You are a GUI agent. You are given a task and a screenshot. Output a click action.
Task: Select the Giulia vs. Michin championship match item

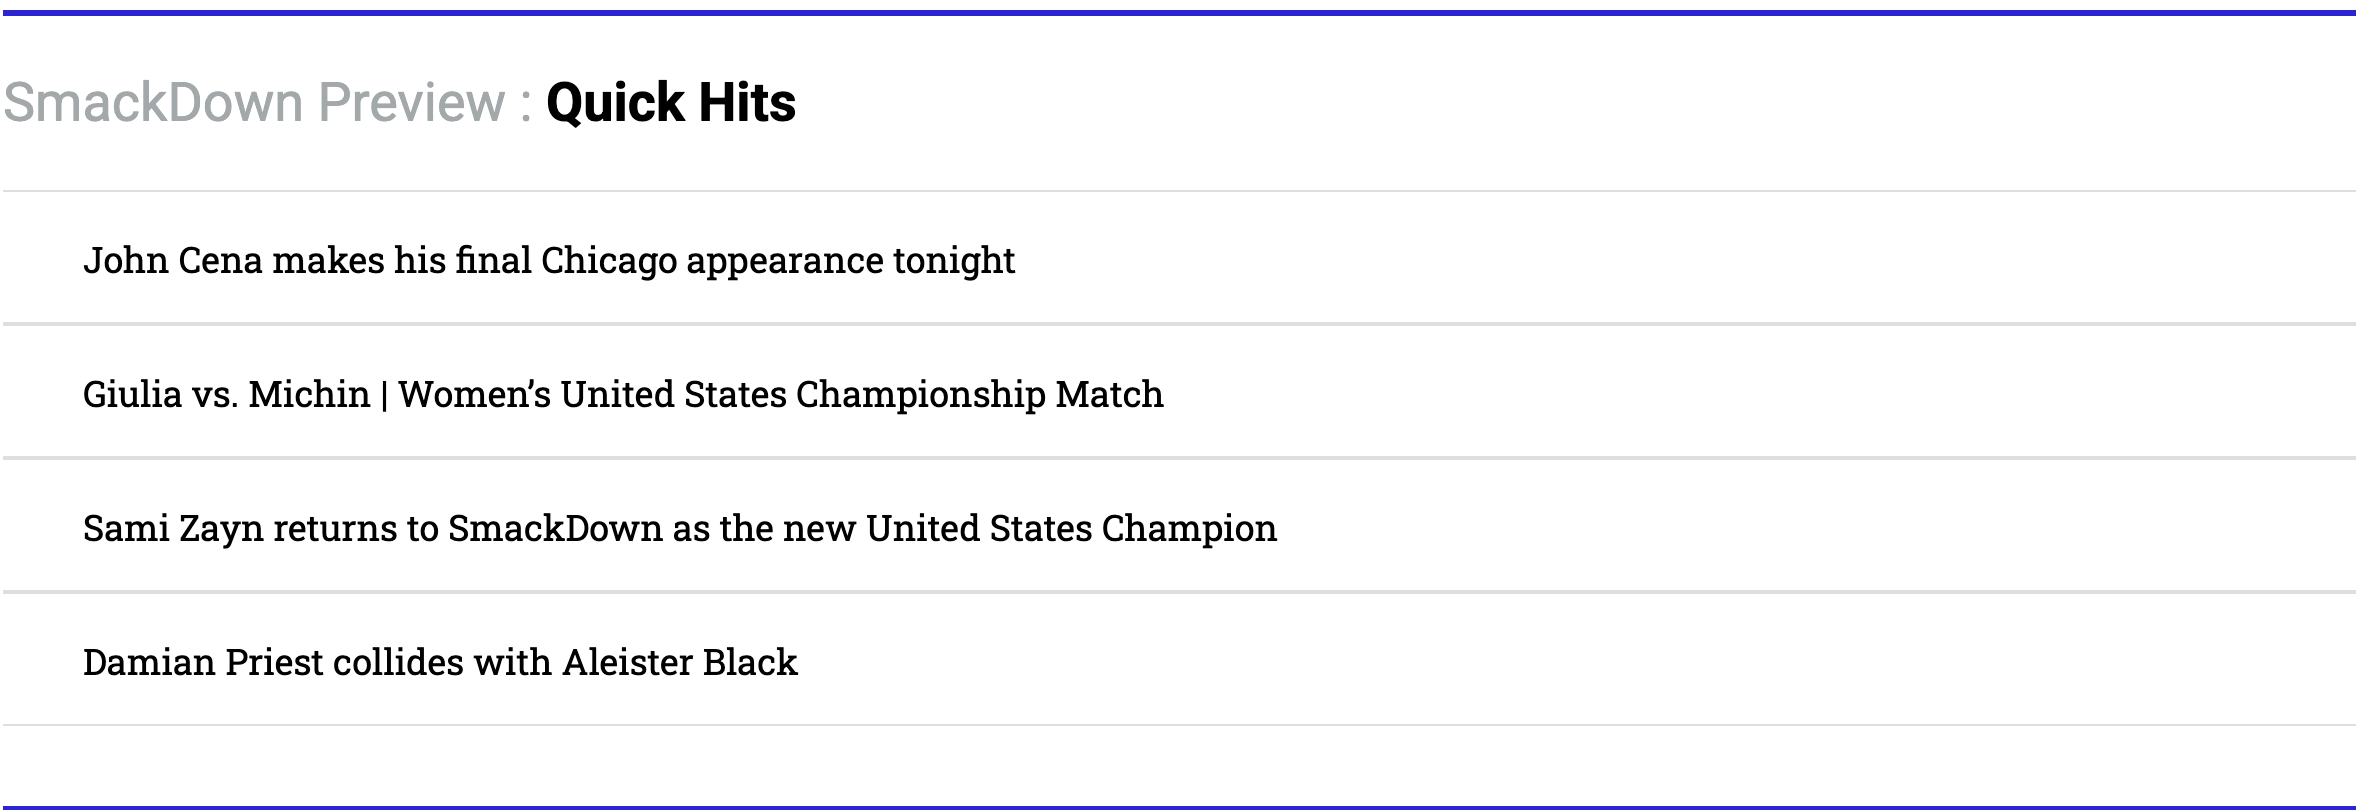point(622,394)
